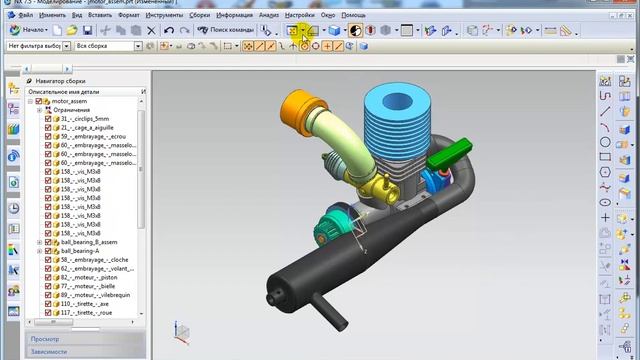Toggle the black-white true shading icon
Screen dimensions: 640x360
[x=355, y=30]
